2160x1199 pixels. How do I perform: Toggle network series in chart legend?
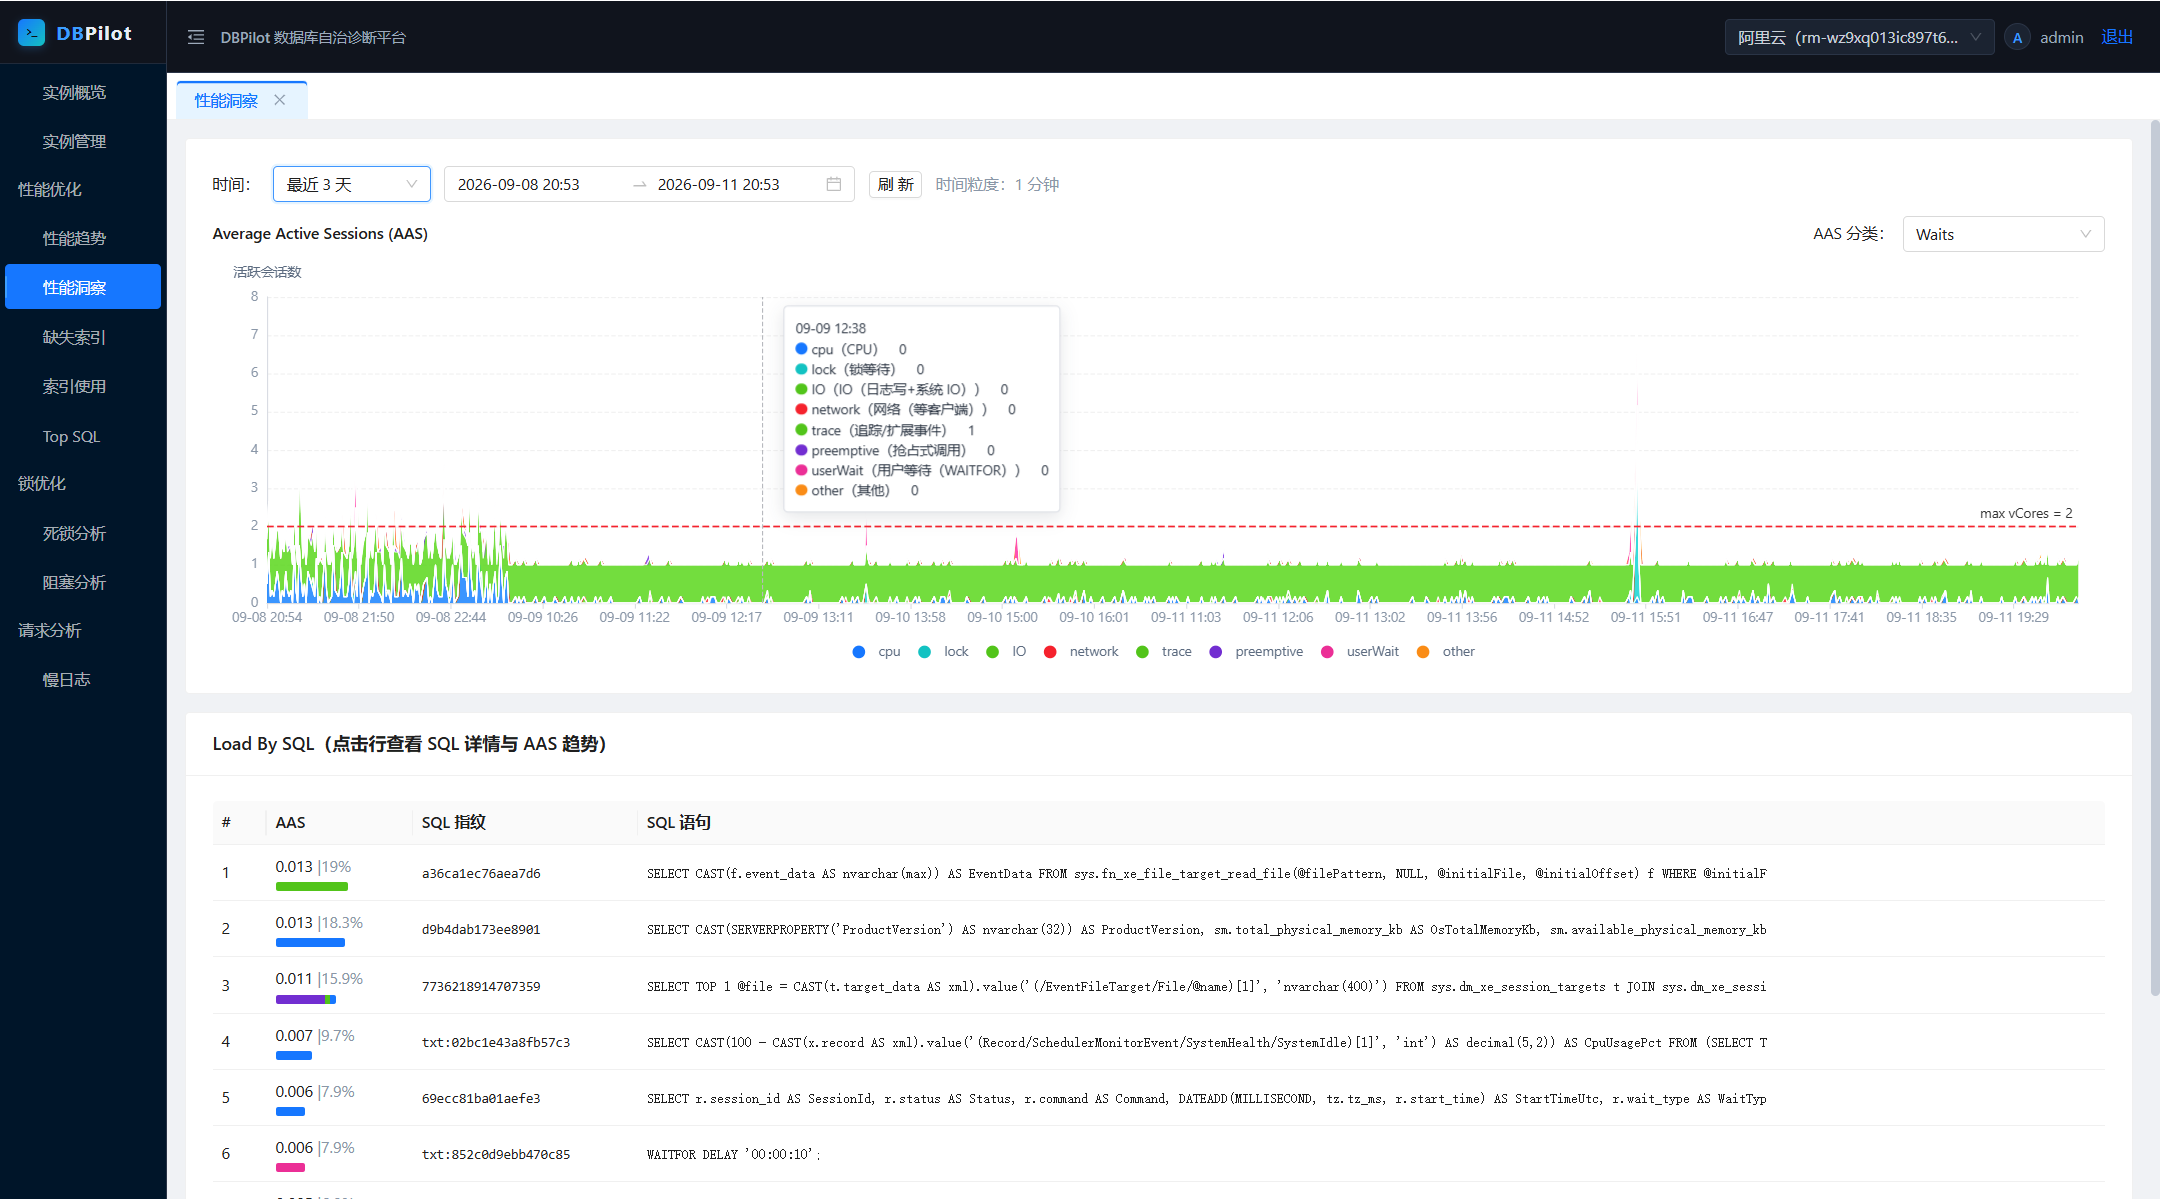[x=1081, y=652]
